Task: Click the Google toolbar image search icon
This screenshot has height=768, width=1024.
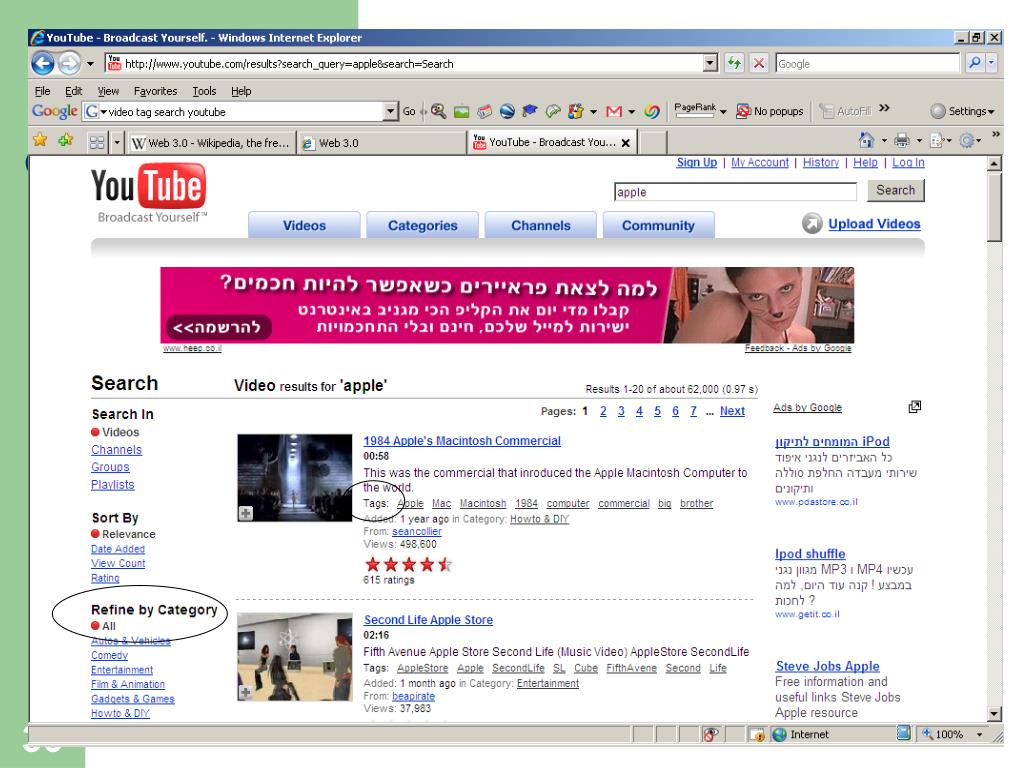Action: point(462,112)
